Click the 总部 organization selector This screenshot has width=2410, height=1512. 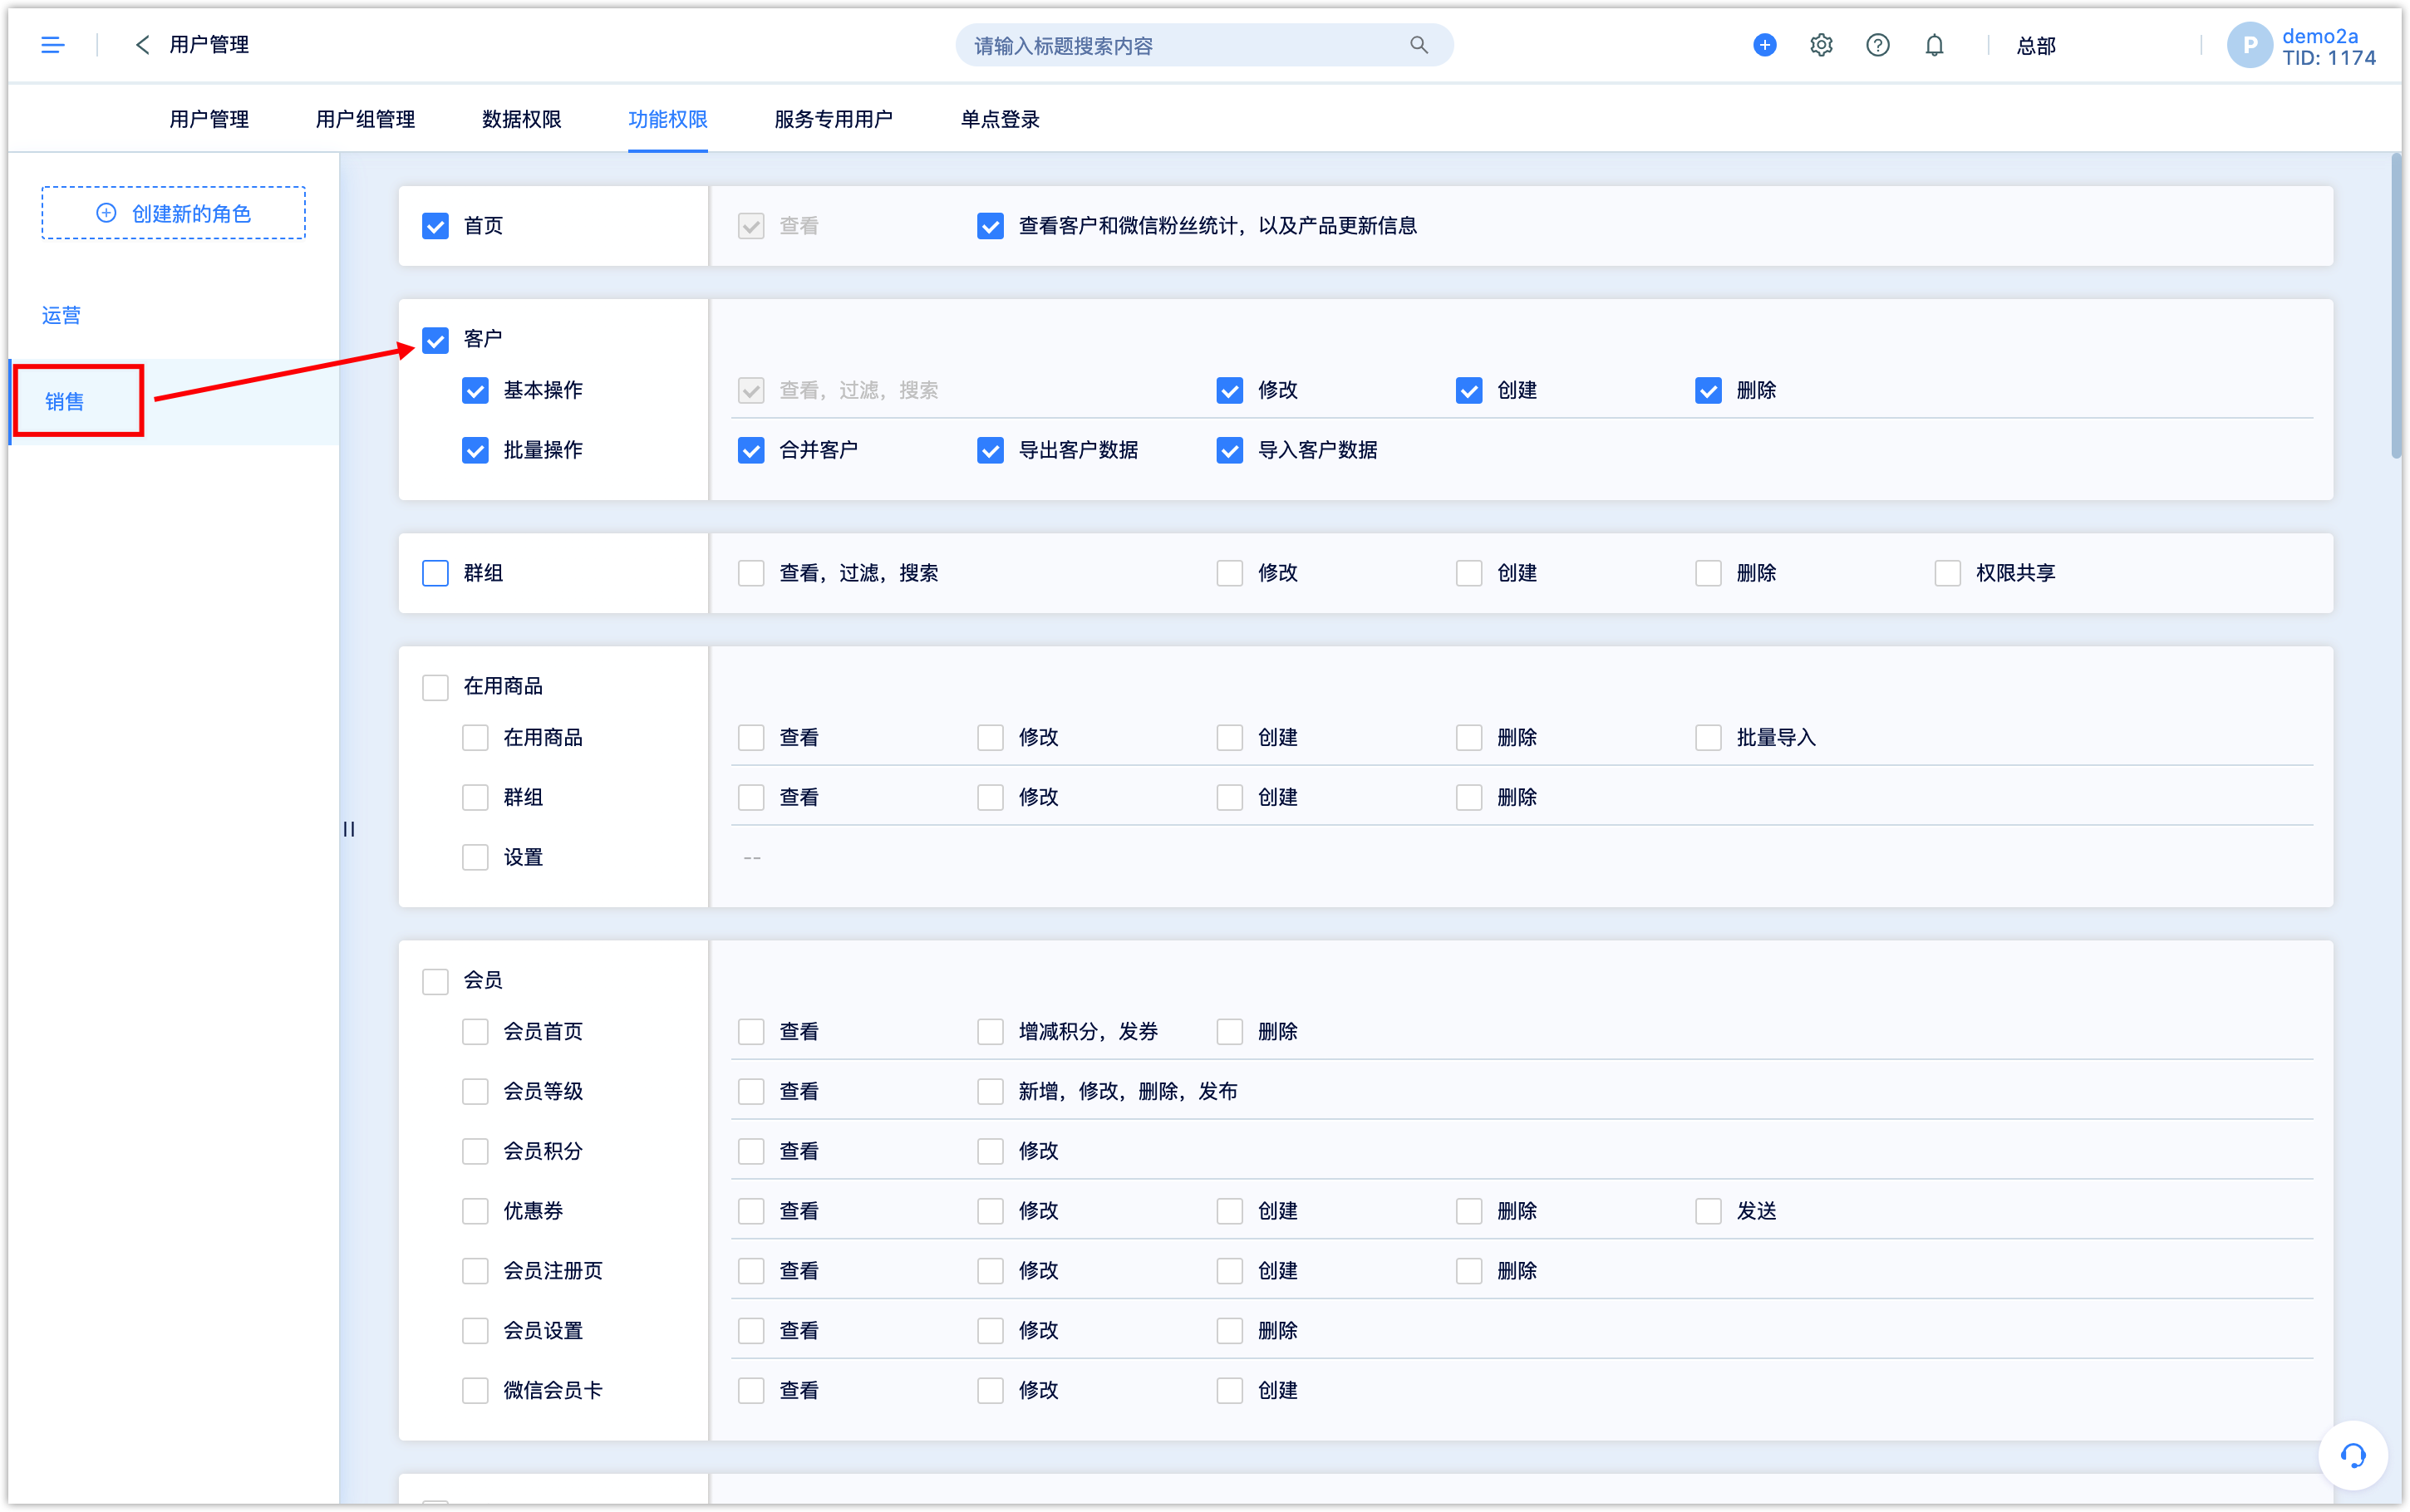coord(2035,45)
